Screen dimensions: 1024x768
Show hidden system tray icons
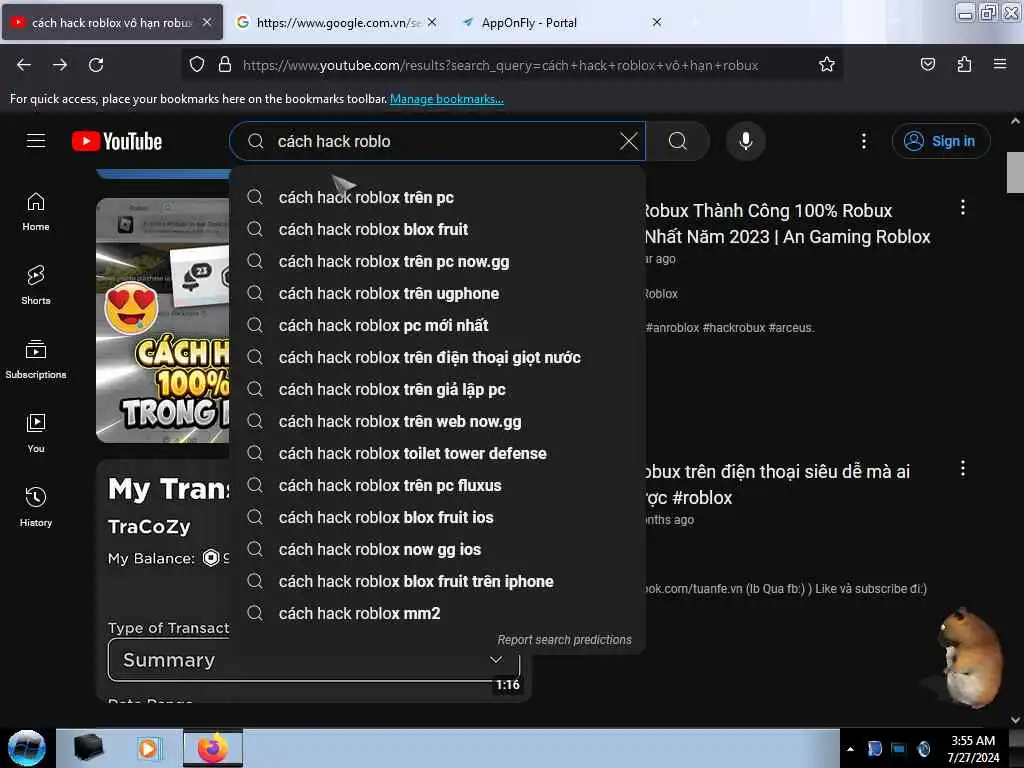click(850, 749)
